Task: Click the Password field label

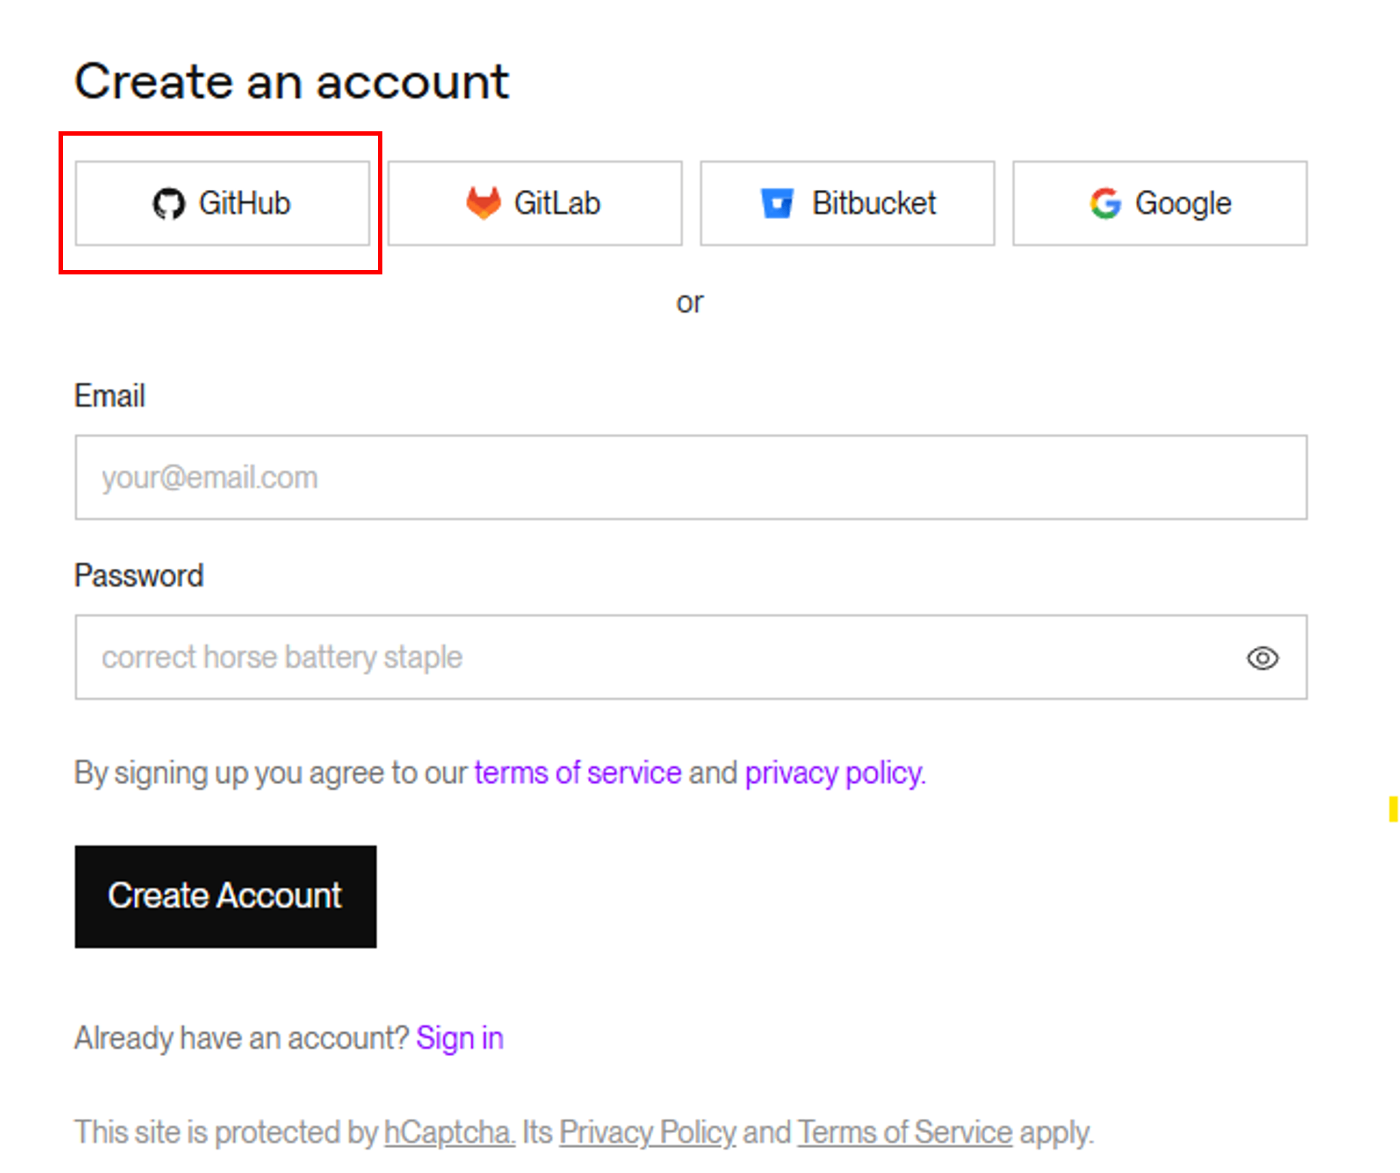Action: point(139,576)
